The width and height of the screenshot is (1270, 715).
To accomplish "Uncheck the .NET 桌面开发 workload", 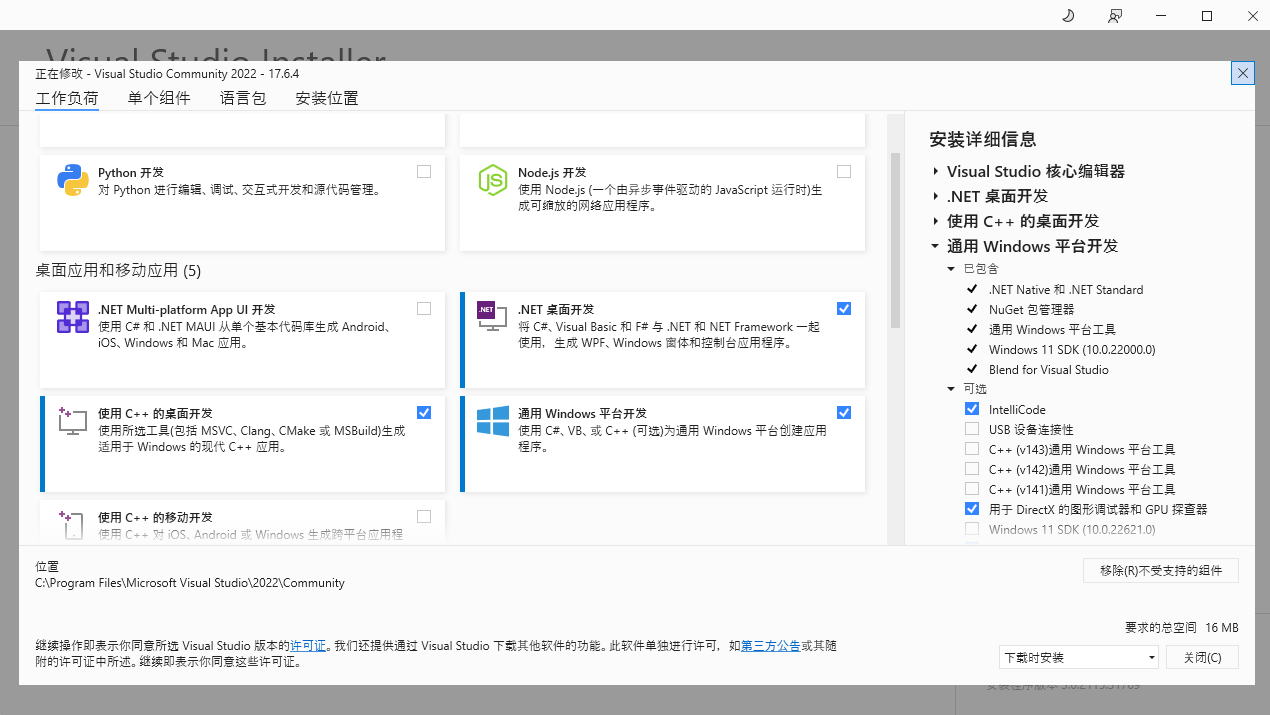I will pos(844,308).
